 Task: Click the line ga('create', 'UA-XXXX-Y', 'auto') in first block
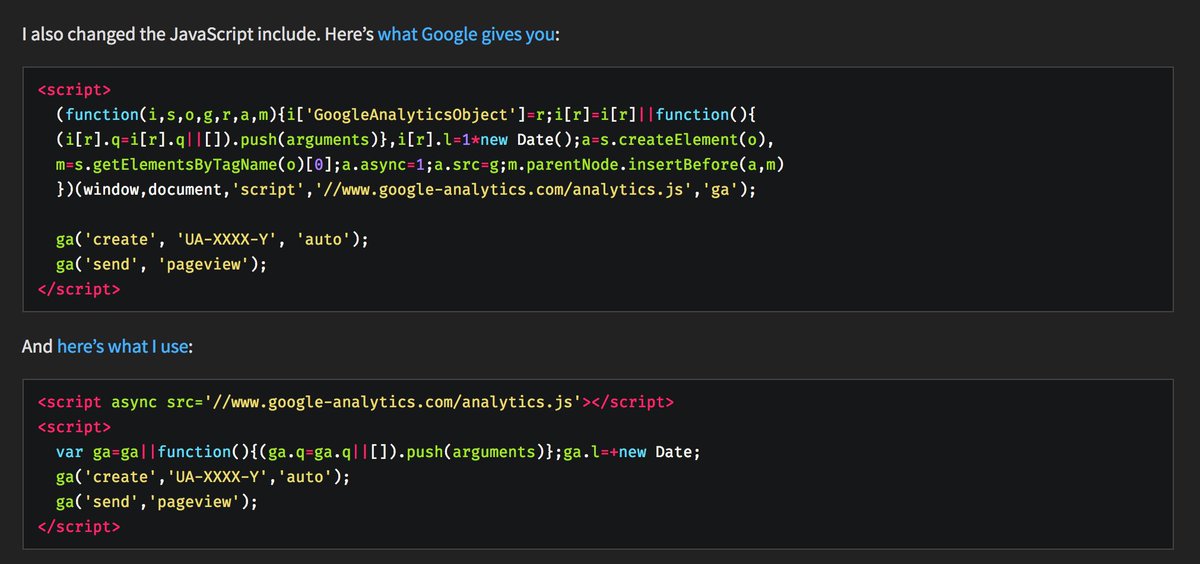(x=212, y=240)
